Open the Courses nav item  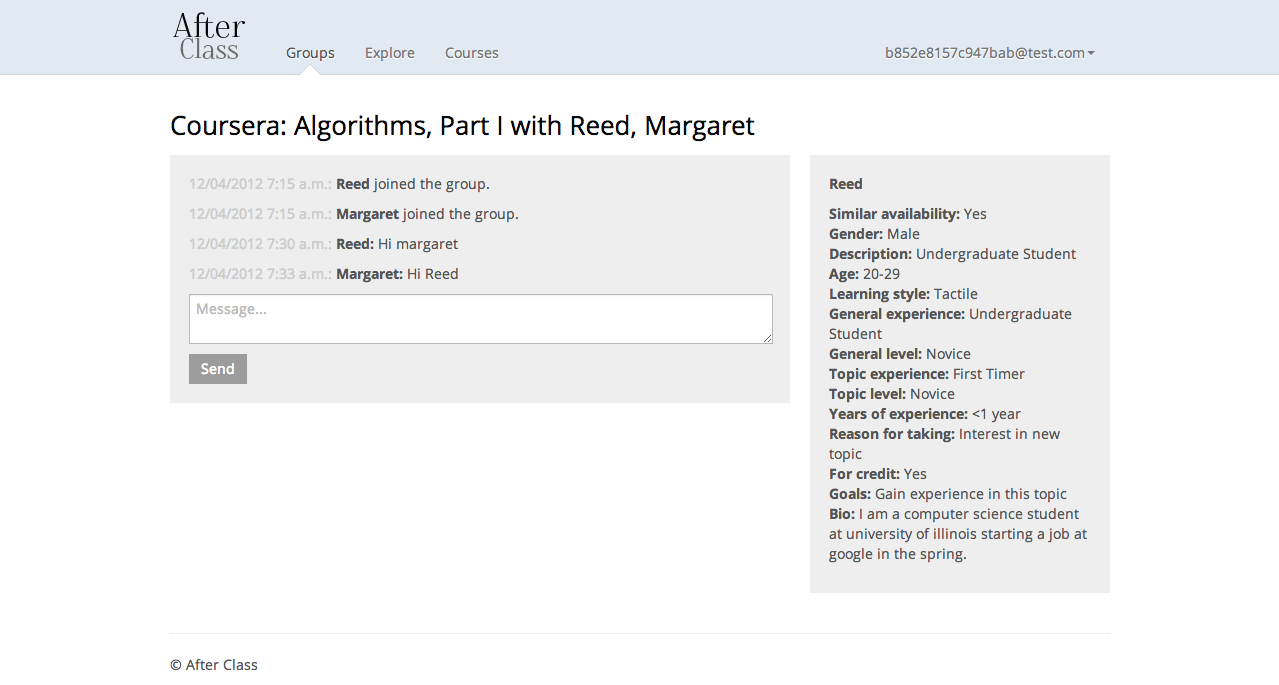[471, 53]
